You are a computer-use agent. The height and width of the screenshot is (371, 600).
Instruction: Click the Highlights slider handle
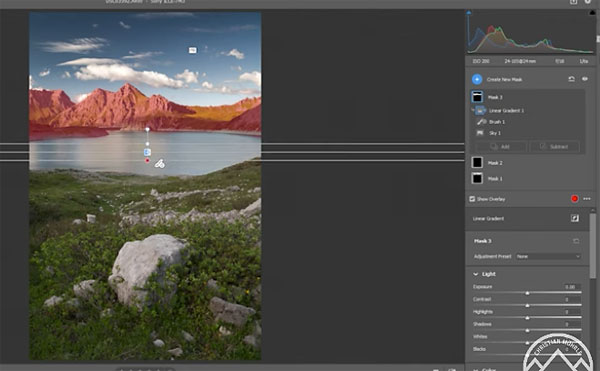(x=527, y=318)
